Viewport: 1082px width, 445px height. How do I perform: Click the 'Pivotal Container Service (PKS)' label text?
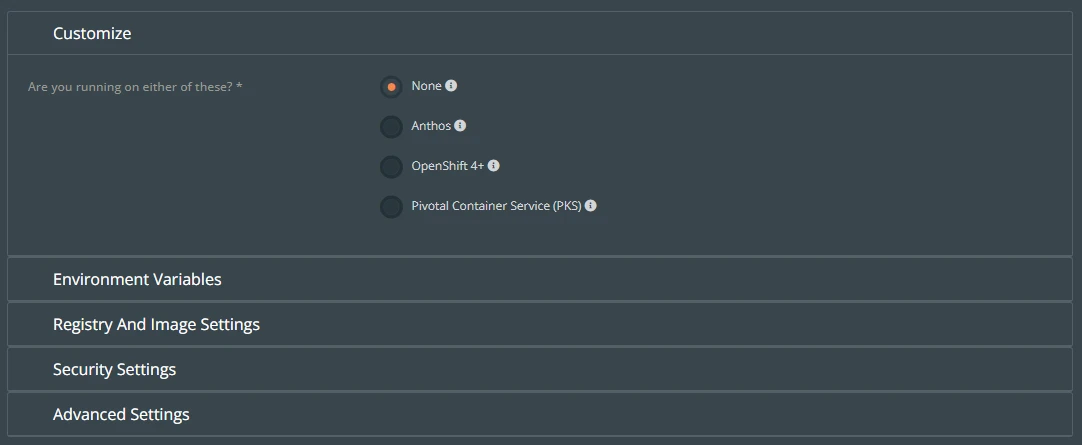coord(496,206)
